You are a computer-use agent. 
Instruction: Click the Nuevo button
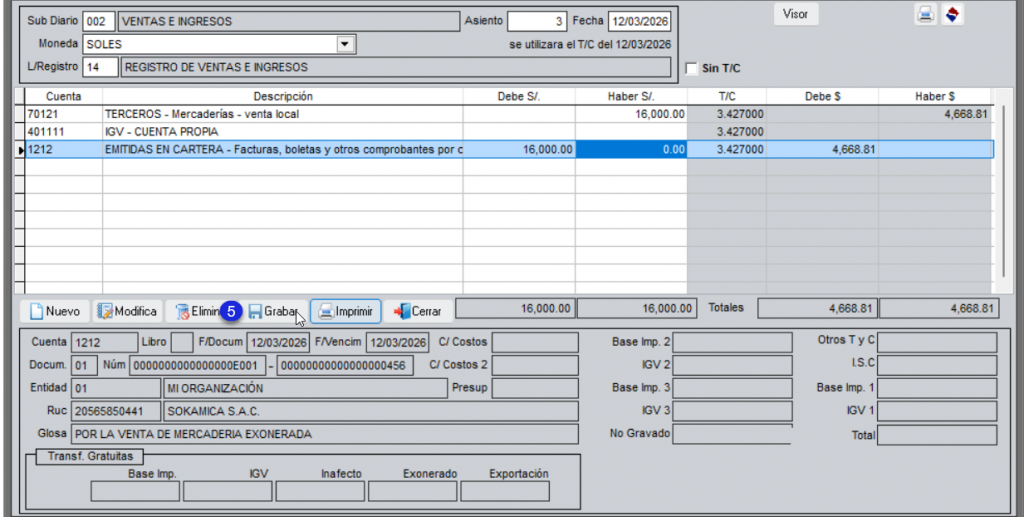[55, 311]
